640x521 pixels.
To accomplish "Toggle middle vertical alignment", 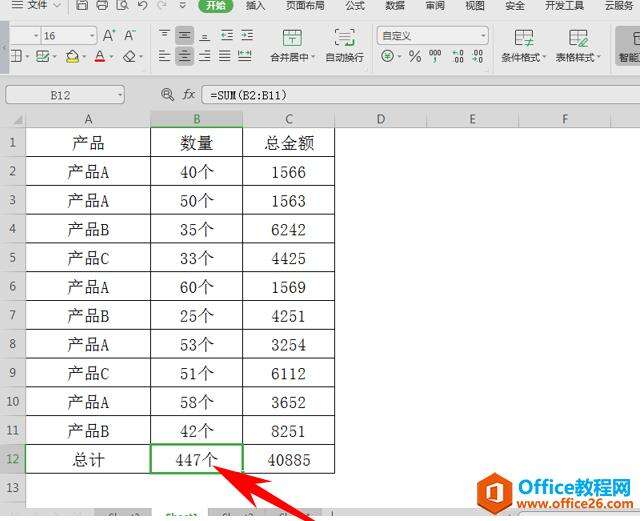I will pyautogui.click(x=184, y=36).
